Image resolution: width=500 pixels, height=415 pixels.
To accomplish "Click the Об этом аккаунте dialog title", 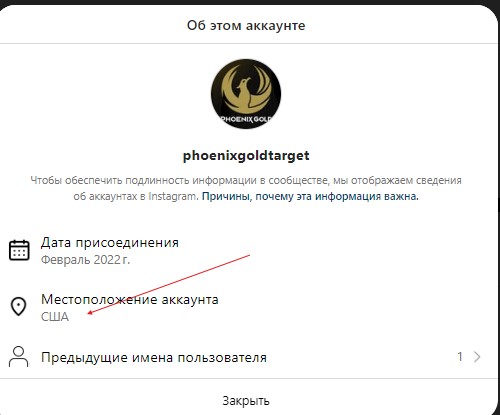I will pyautogui.click(x=246, y=26).
